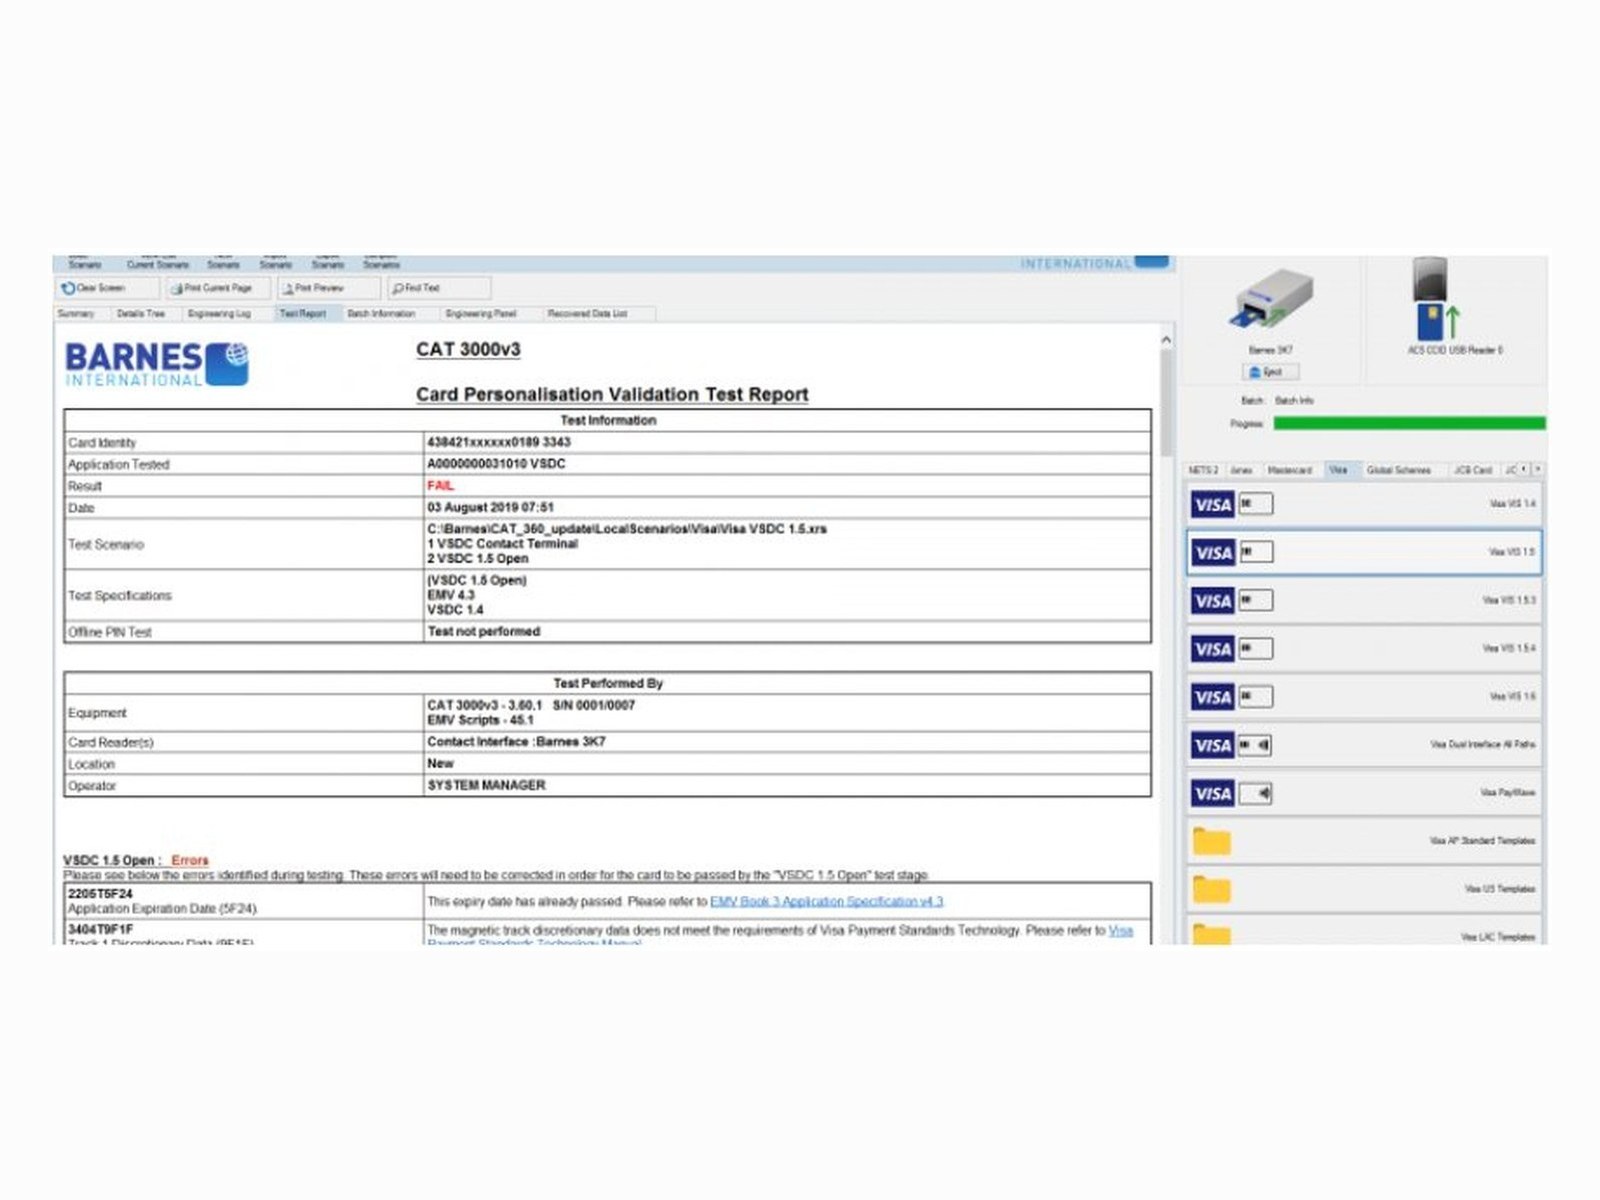Image resolution: width=1600 pixels, height=1200 pixels.
Task: Click the card identity number 438421xxxxxx0189
Action: [484, 442]
